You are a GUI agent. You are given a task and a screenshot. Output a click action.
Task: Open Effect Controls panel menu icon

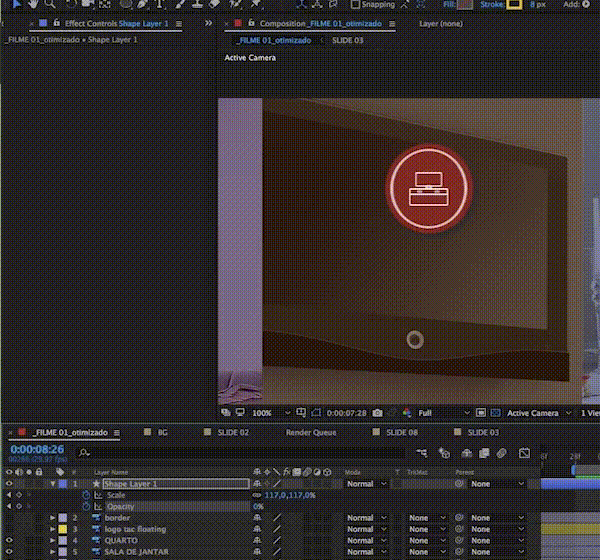(178, 23)
